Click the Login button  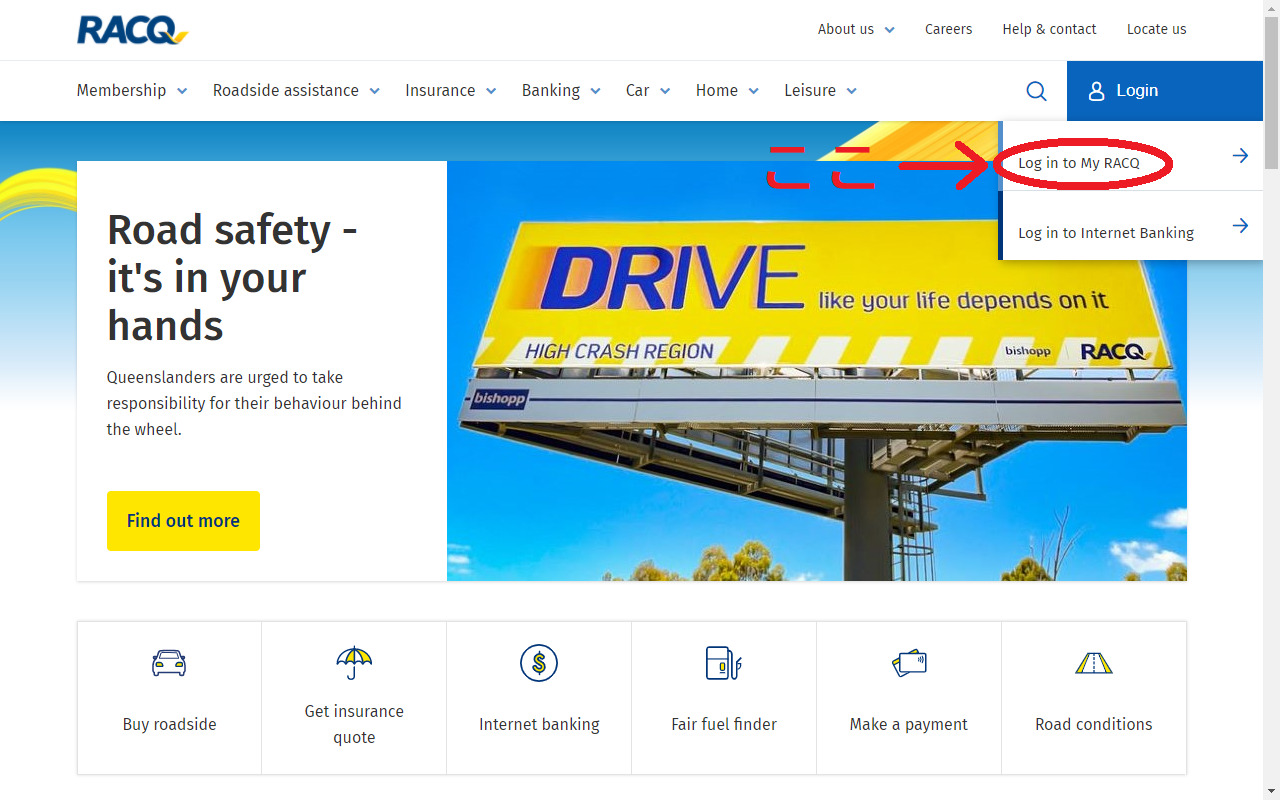tap(1165, 91)
